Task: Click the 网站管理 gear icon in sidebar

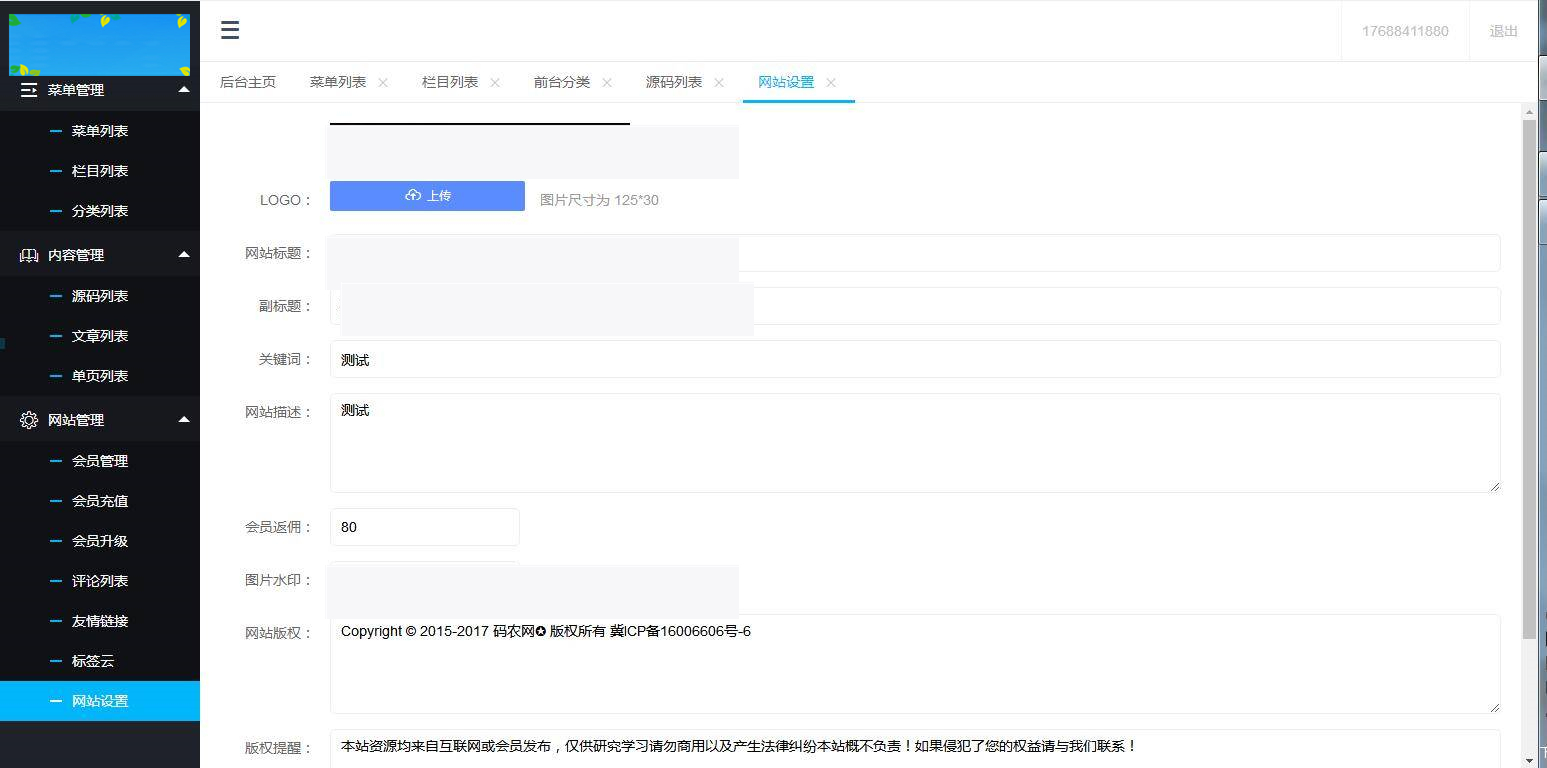Action: [28, 419]
